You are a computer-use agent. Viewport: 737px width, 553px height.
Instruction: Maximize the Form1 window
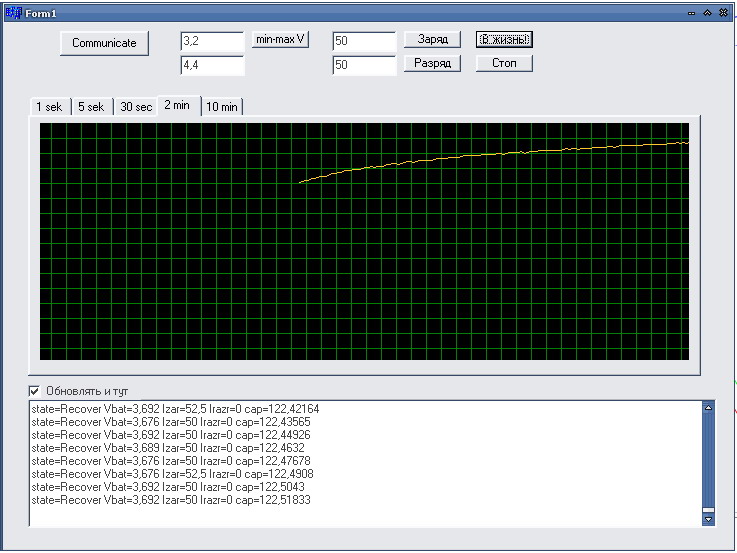pyautogui.click(x=707, y=13)
